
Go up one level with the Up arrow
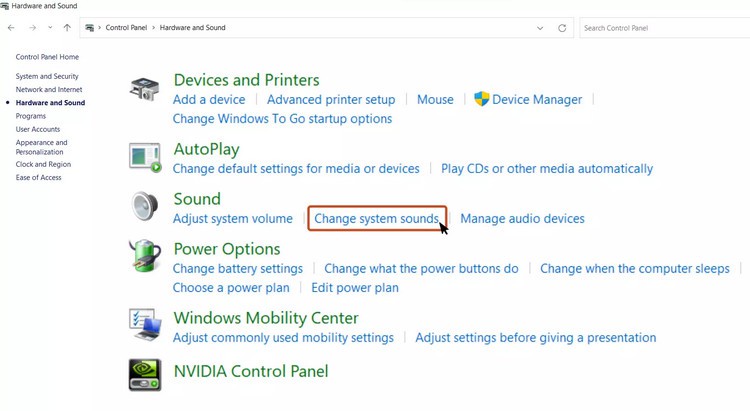(x=67, y=28)
